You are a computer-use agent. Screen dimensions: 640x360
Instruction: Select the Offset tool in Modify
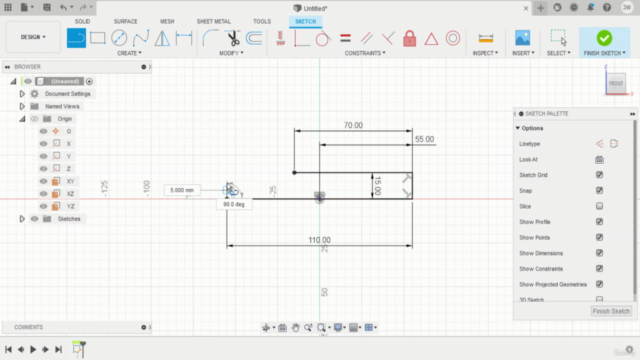tap(254, 38)
